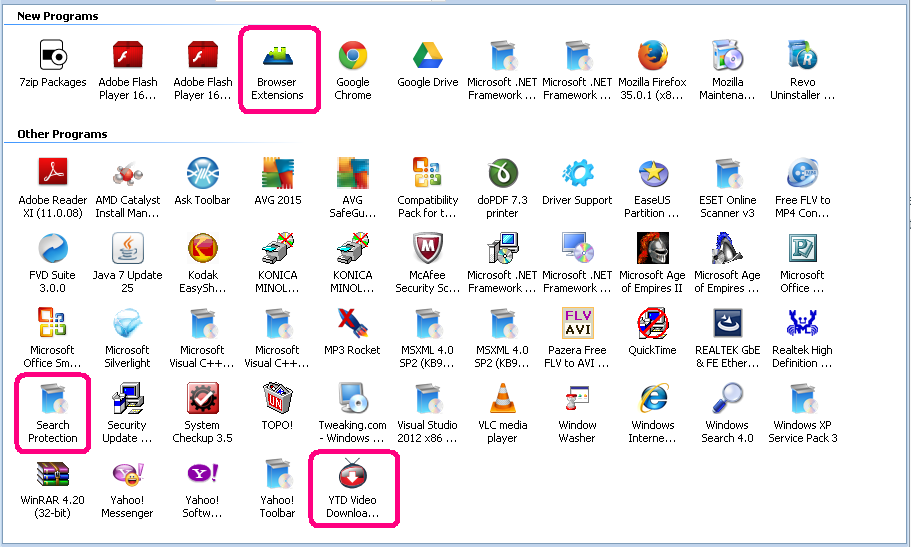
Task: Select Windows XP Service Pack 3
Action: coord(802,398)
